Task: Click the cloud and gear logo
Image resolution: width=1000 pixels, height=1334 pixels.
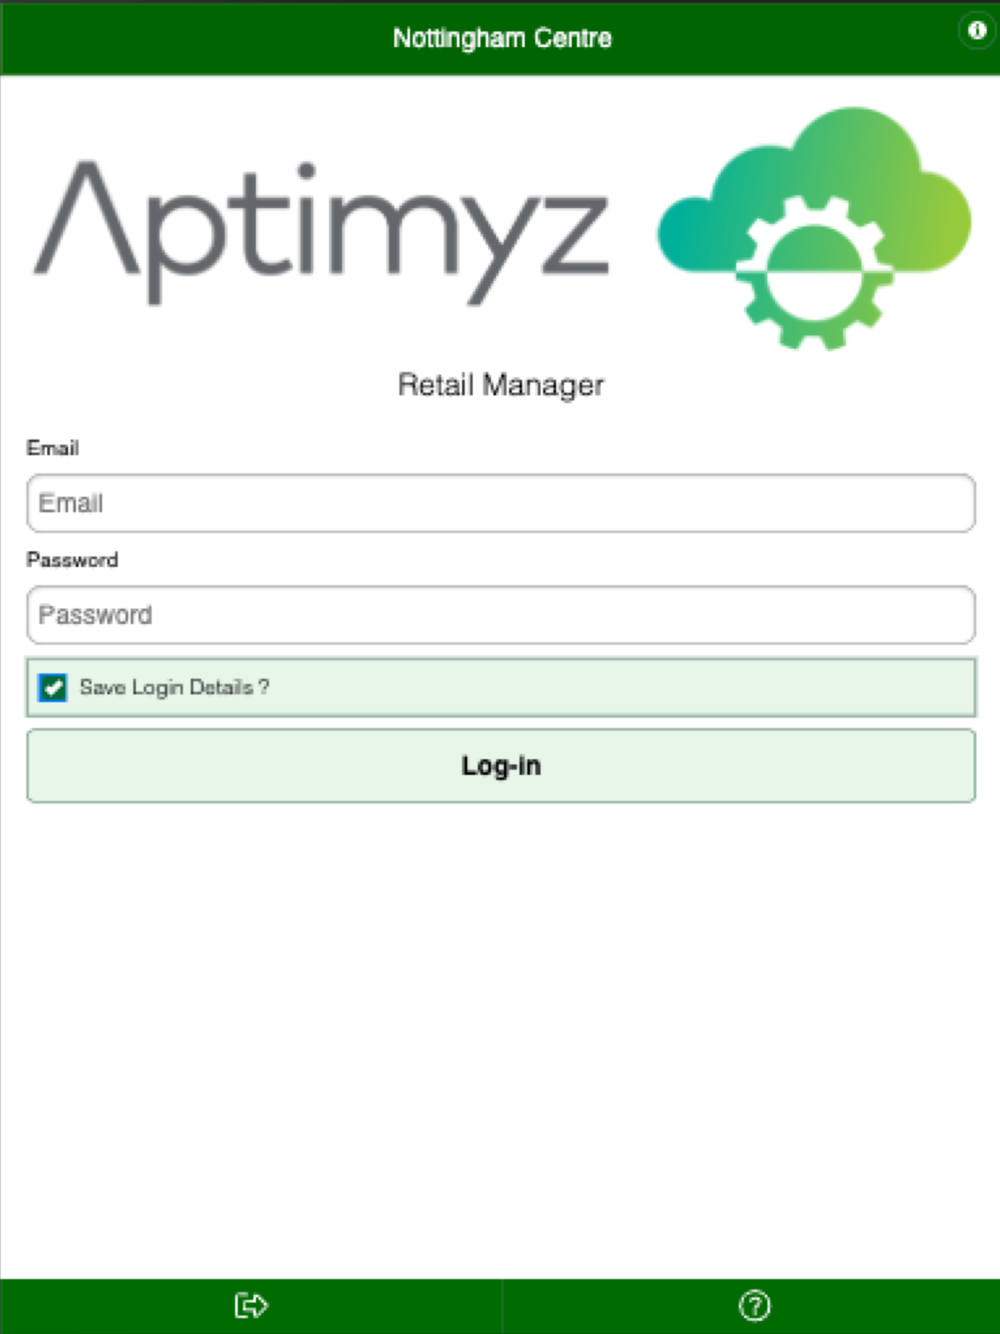Action: point(814,229)
